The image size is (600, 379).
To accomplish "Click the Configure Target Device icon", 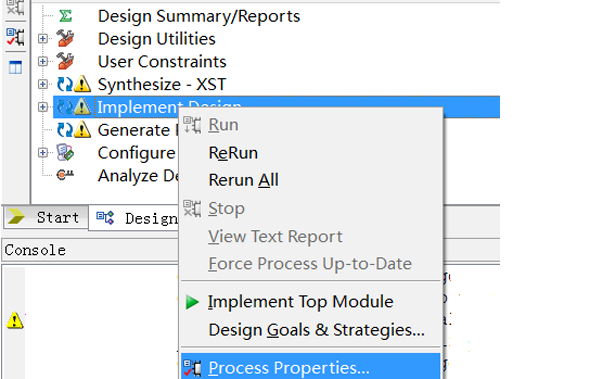I will pyautogui.click(x=65, y=152).
